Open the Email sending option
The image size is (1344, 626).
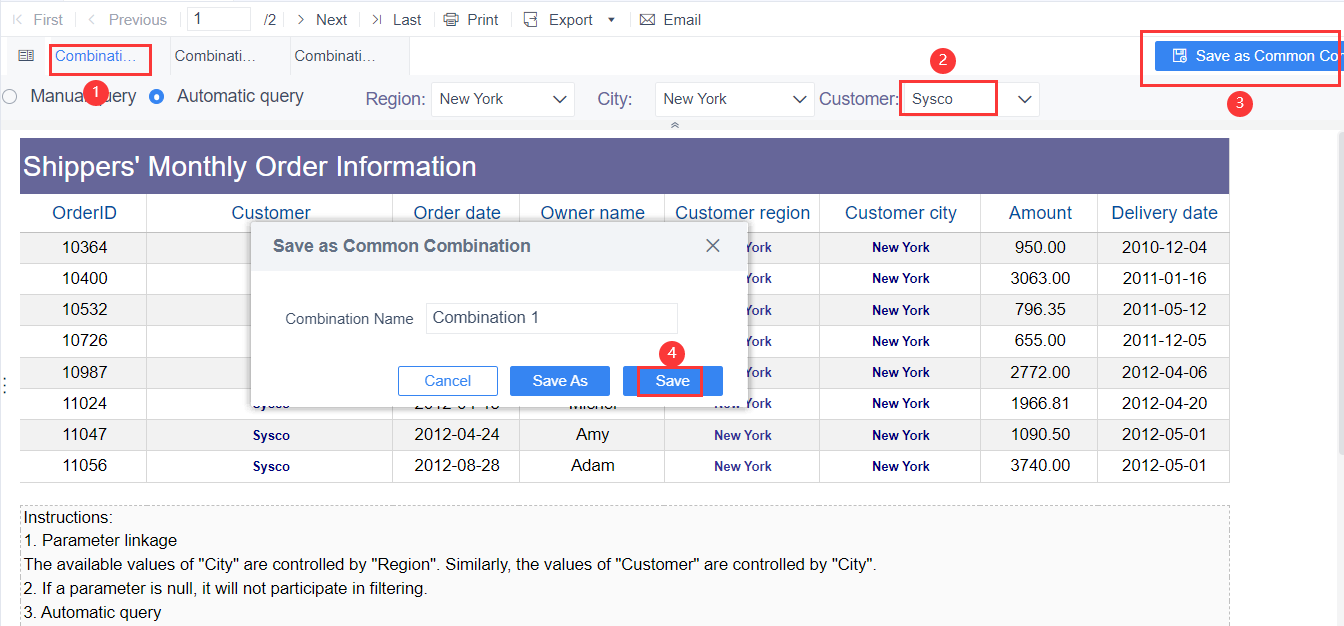click(x=669, y=19)
